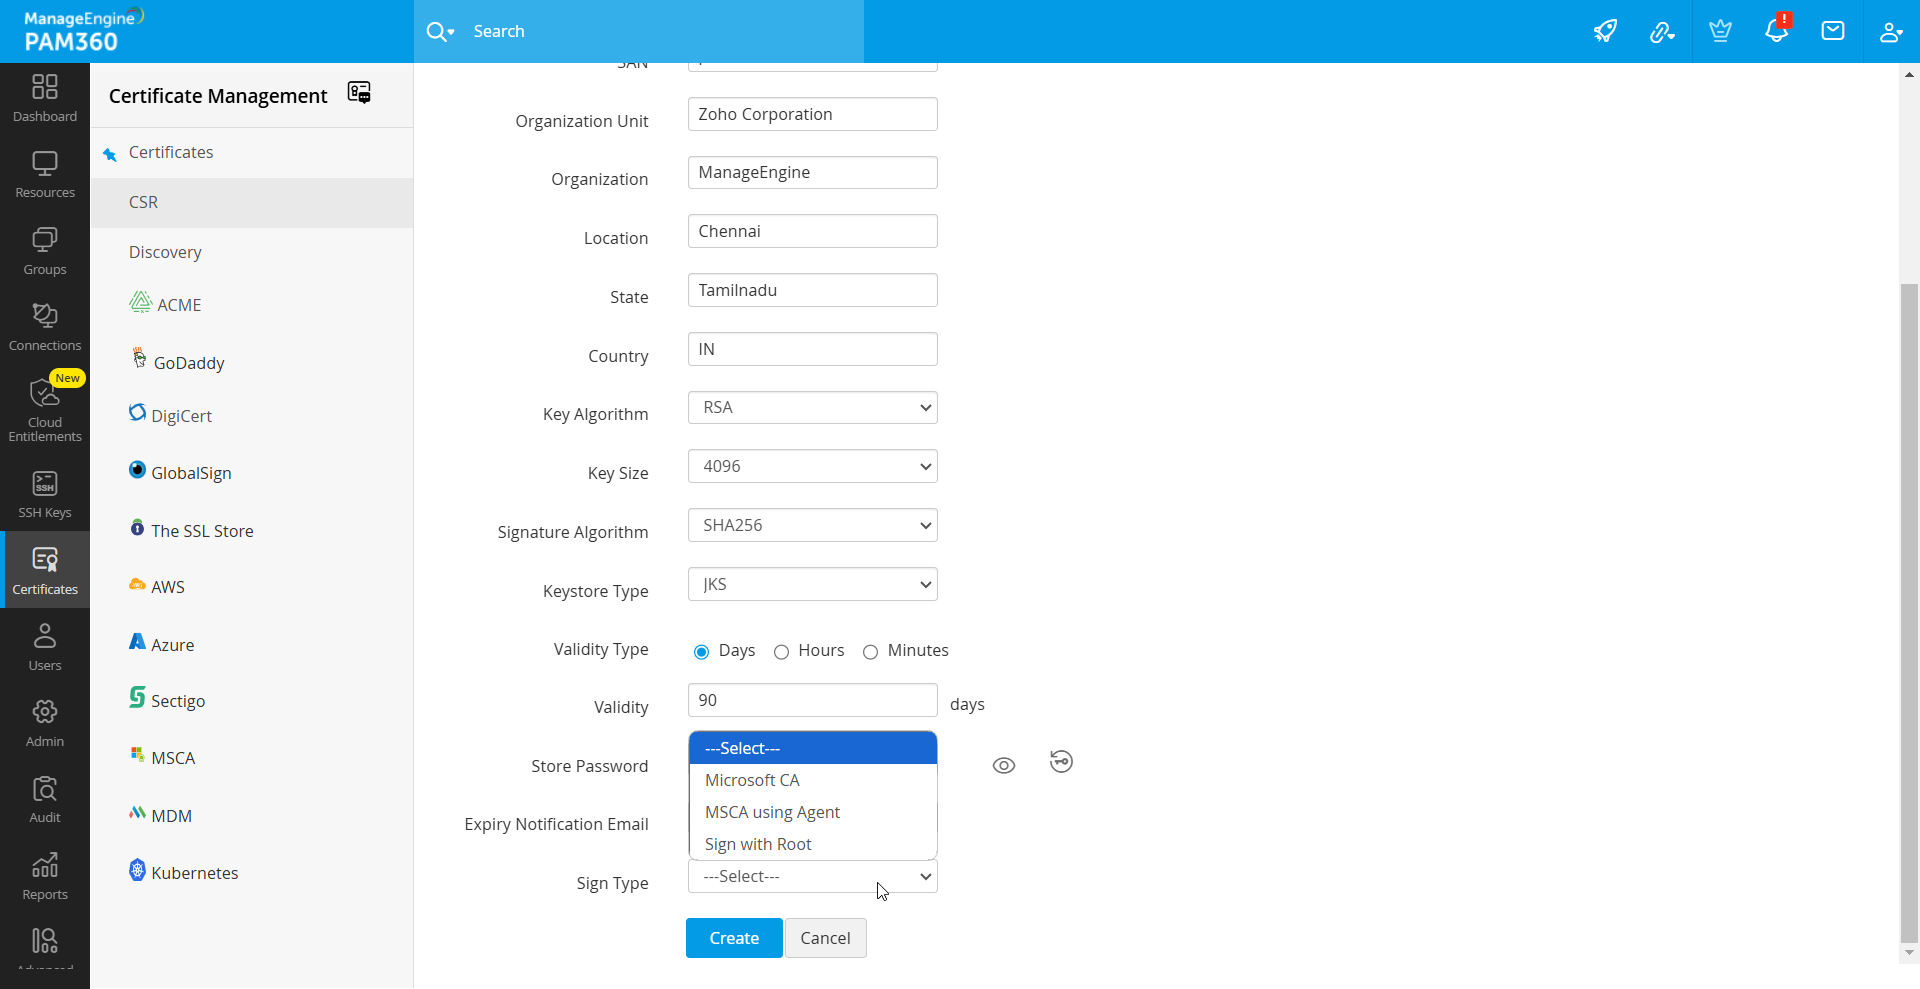The height and width of the screenshot is (989, 1920).
Task: Select the Minutes validity type
Action: [x=870, y=652]
